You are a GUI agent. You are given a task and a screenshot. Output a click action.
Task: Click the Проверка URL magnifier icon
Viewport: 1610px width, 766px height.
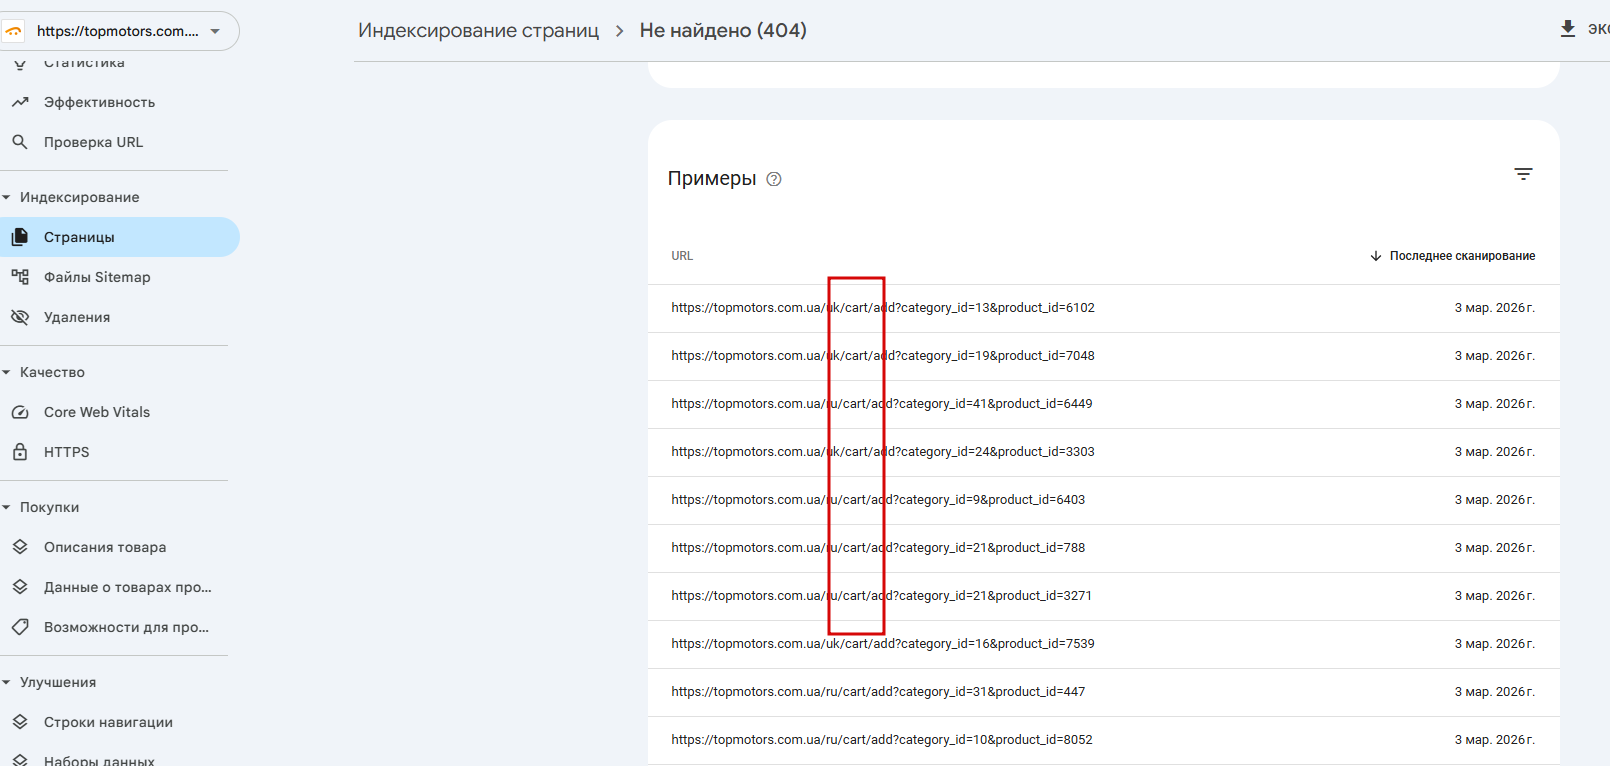point(20,142)
